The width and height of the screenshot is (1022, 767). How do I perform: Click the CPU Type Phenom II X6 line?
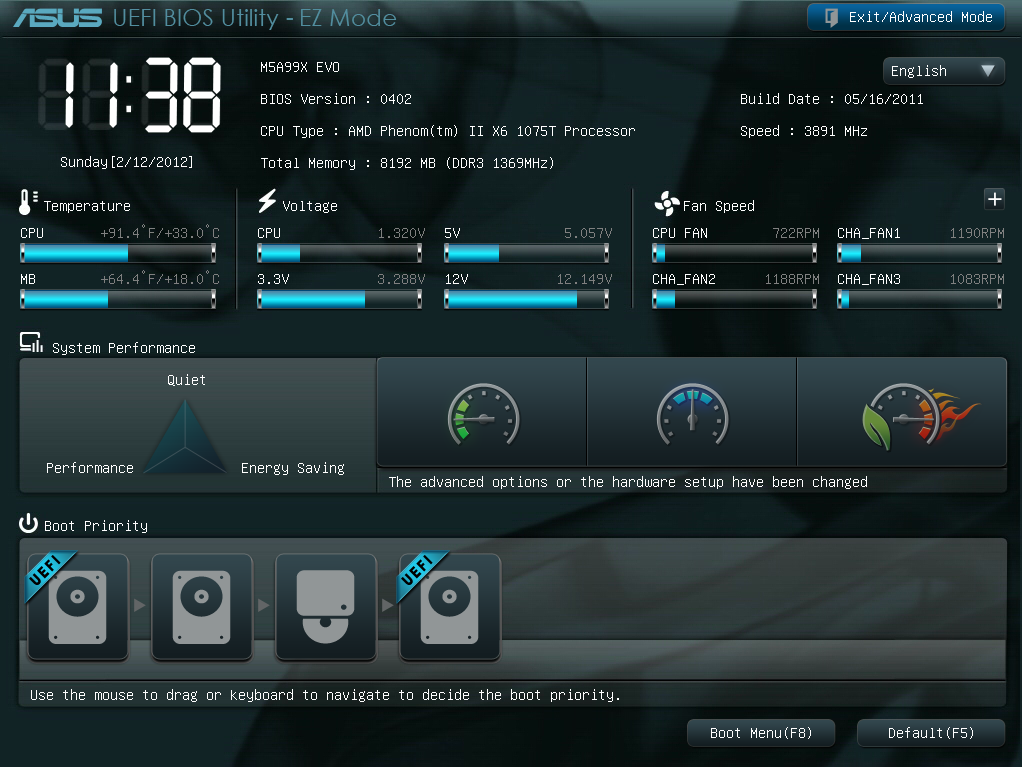(447, 132)
